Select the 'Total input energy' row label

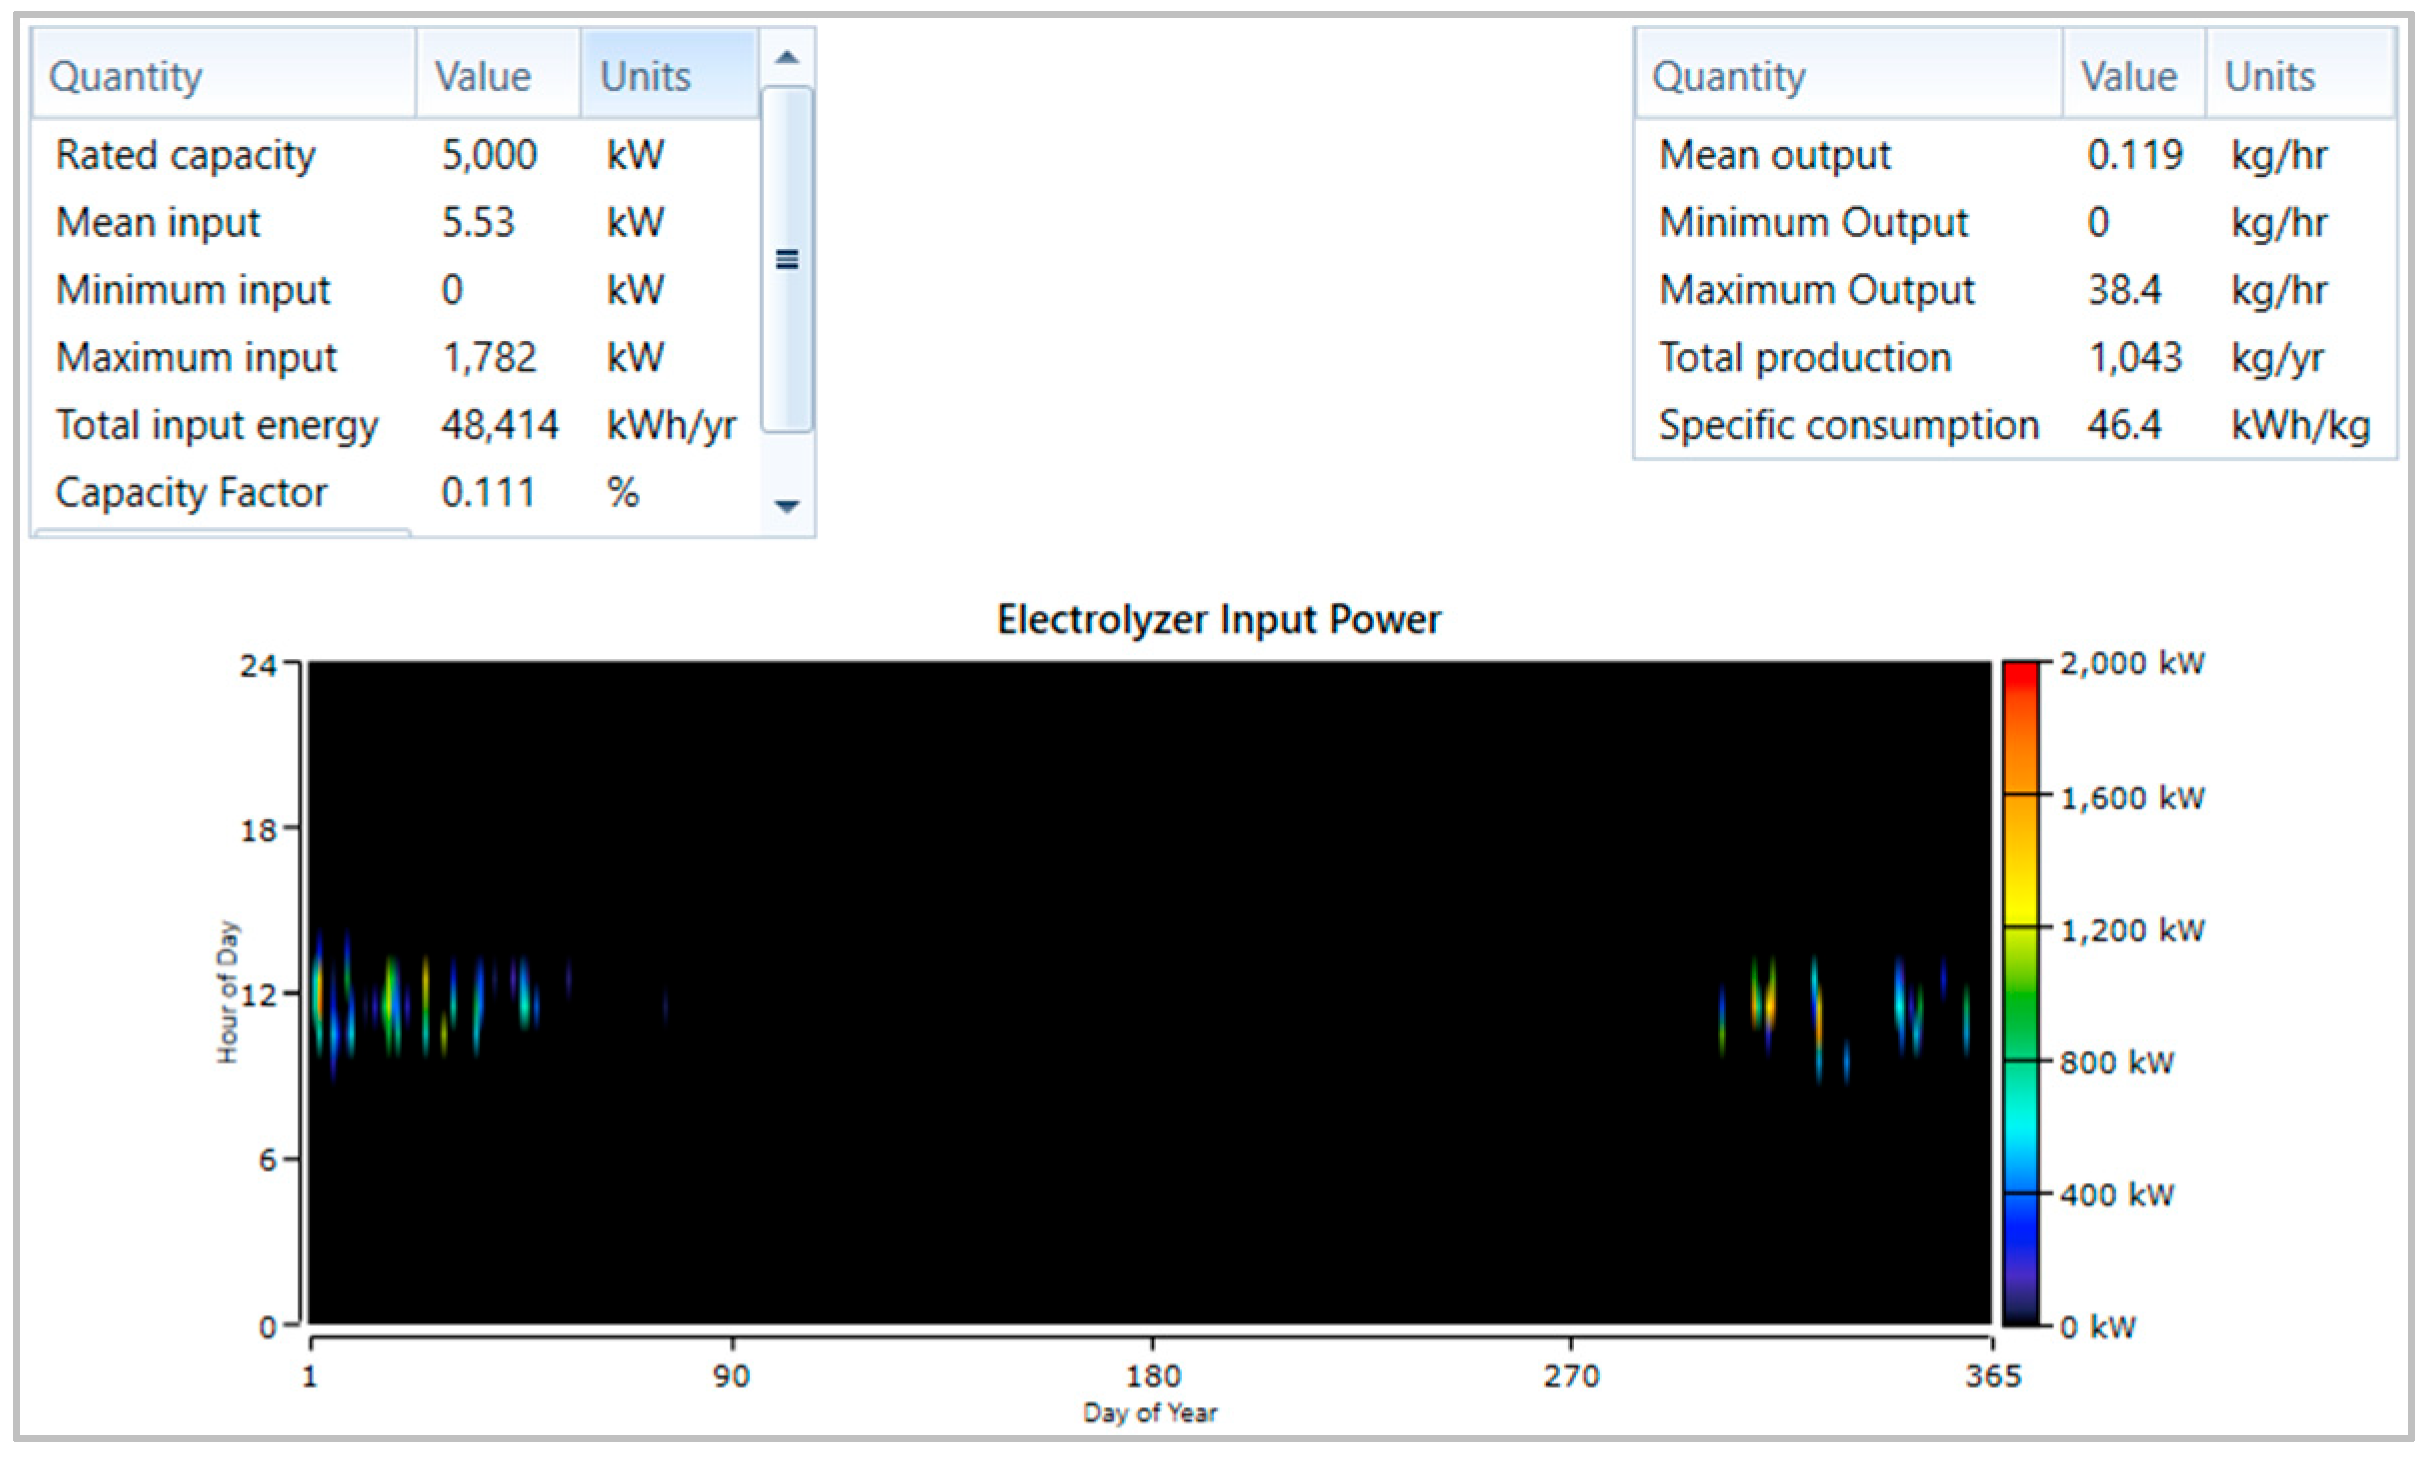pyautogui.click(x=217, y=425)
